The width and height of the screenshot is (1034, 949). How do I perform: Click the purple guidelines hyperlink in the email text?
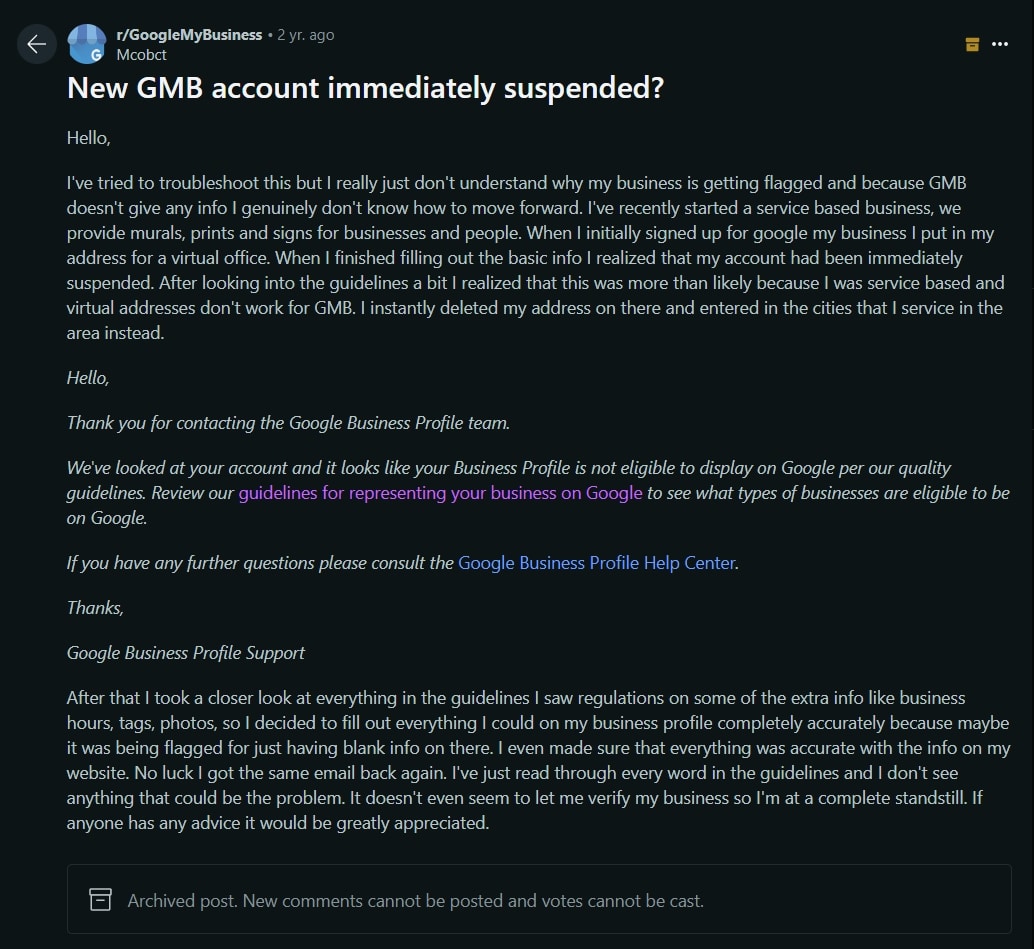(x=440, y=492)
